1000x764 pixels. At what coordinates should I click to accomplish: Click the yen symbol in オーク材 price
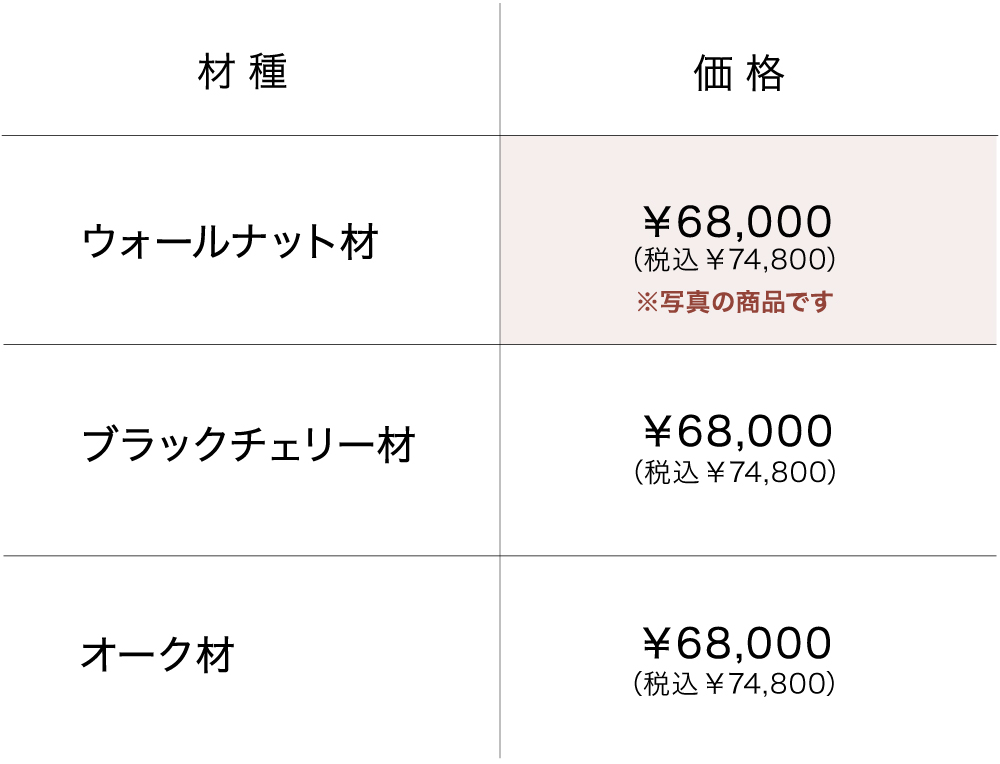tap(657, 643)
